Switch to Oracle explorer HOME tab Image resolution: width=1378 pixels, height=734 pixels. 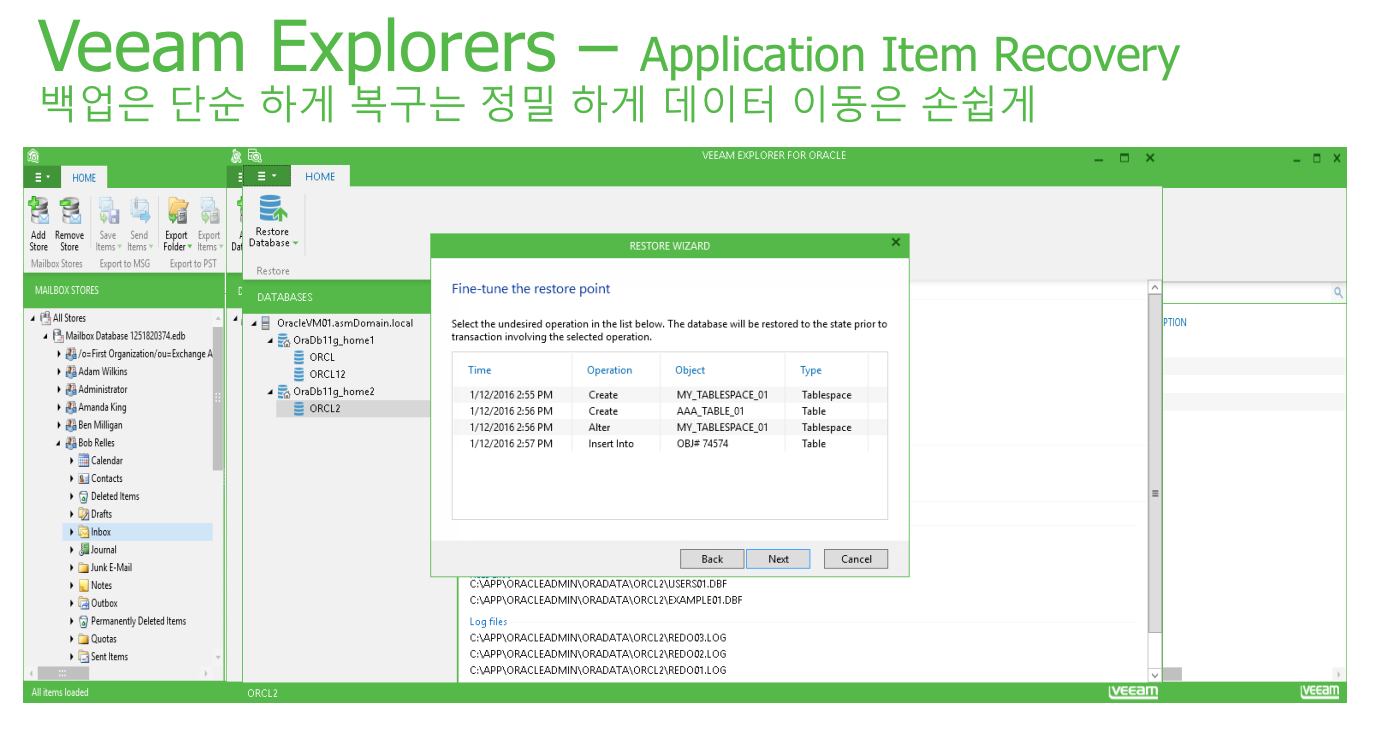320,177
